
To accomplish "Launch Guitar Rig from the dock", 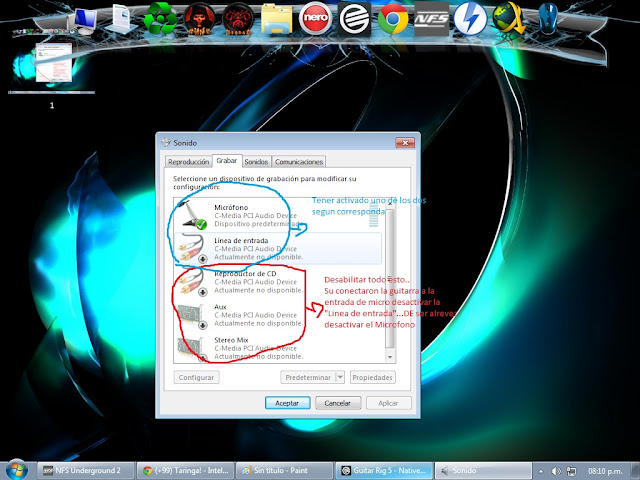I will (354, 18).
